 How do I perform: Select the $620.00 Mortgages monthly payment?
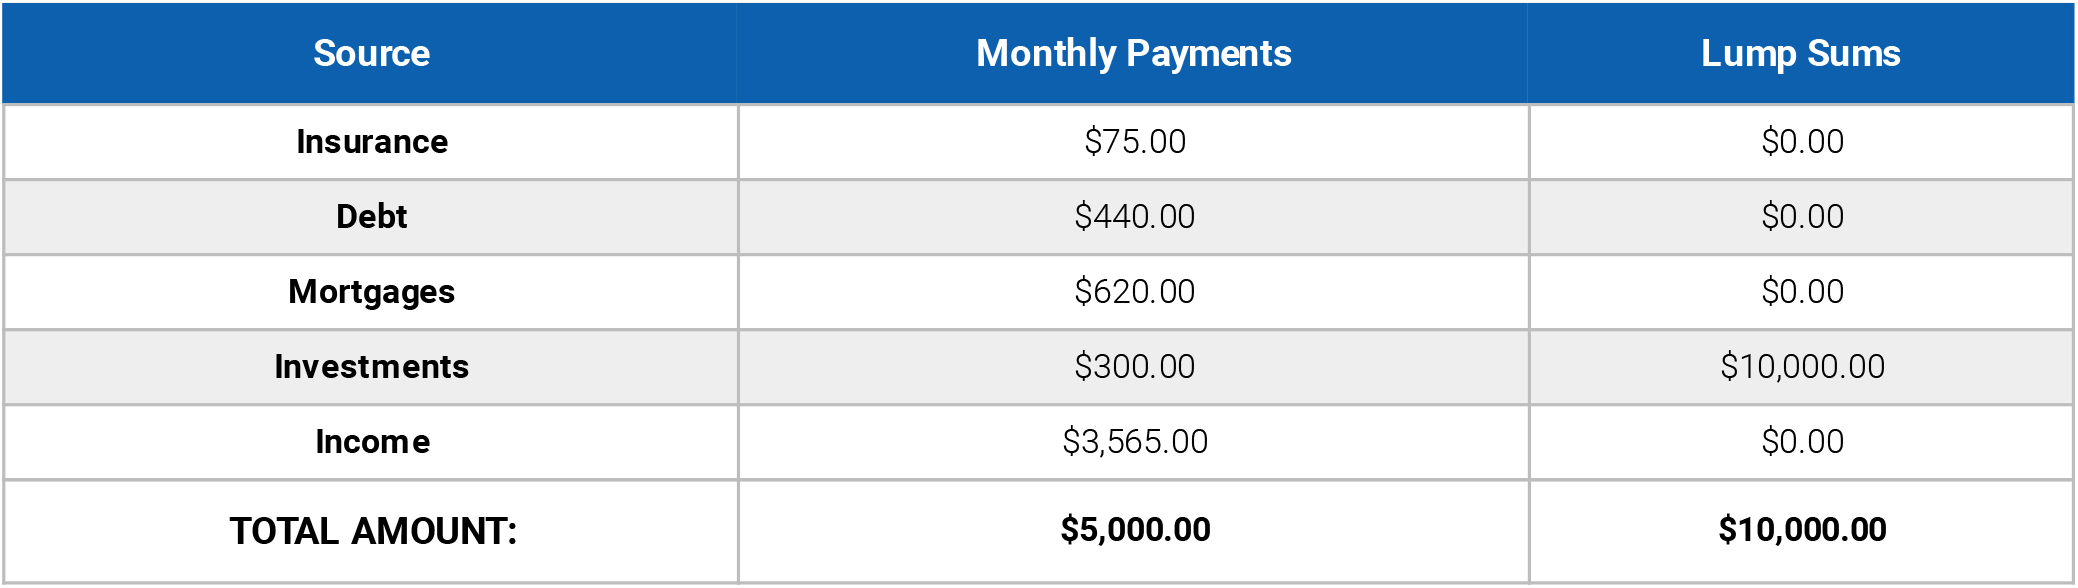point(1135,292)
